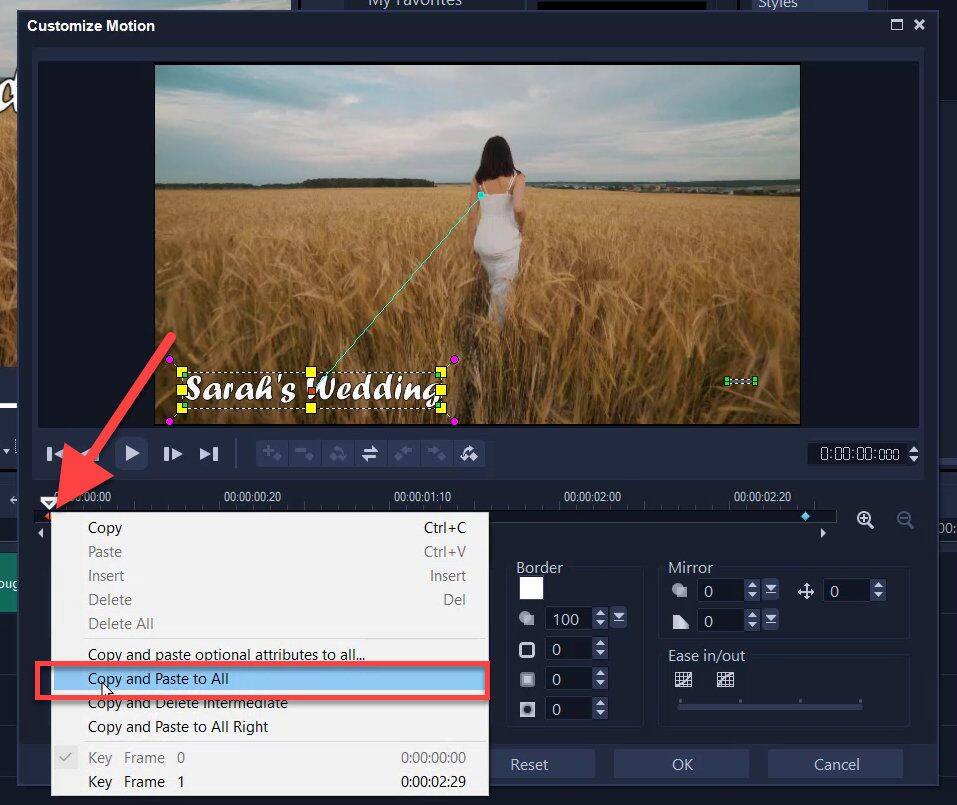The height and width of the screenshot is (805, 957).
Task: Zoom out on the motion timeline
Action: coord(905,520)
